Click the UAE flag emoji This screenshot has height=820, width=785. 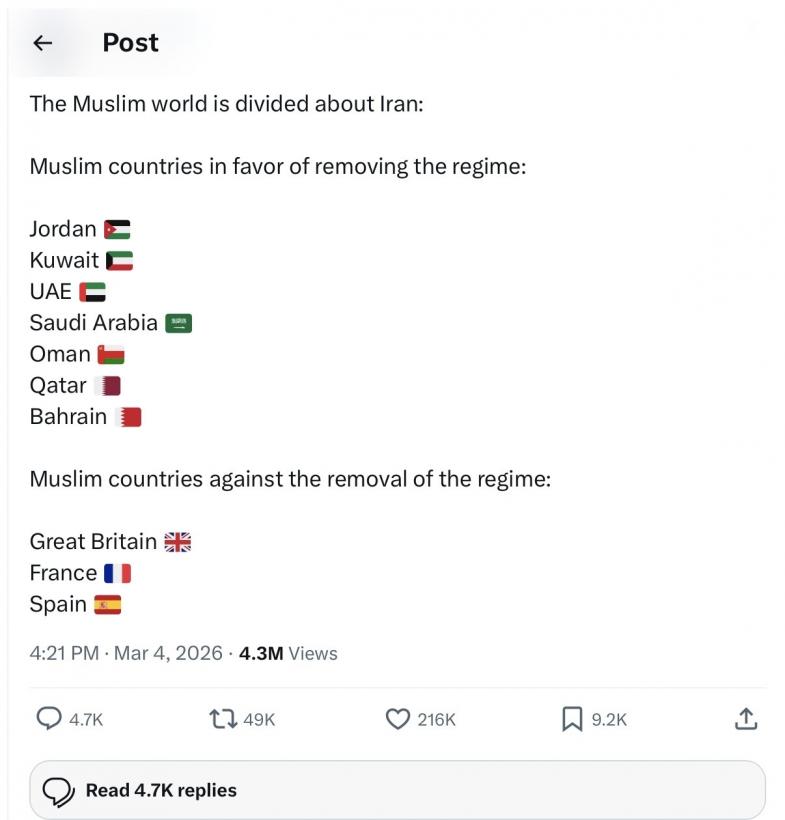pos(92,292)
